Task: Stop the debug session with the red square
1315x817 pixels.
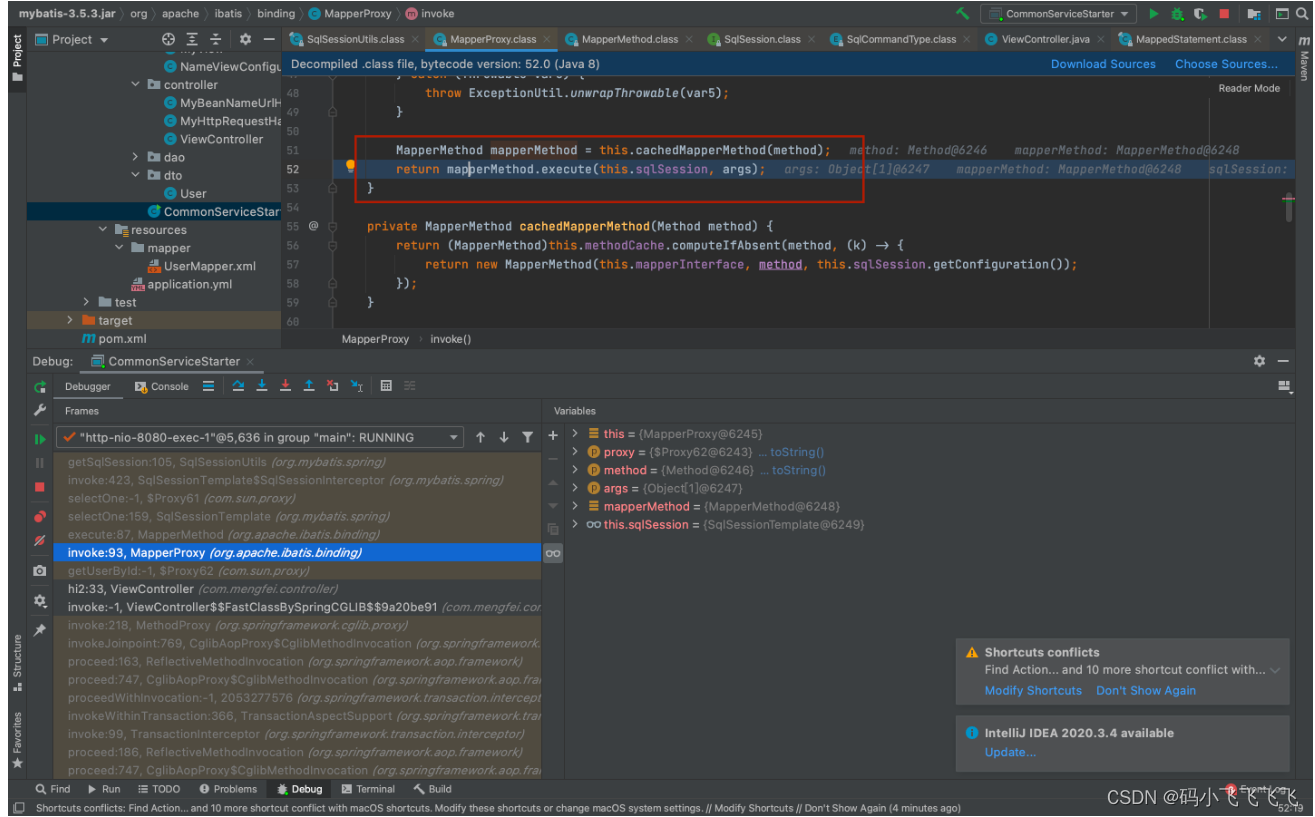Action: [40, 487]
